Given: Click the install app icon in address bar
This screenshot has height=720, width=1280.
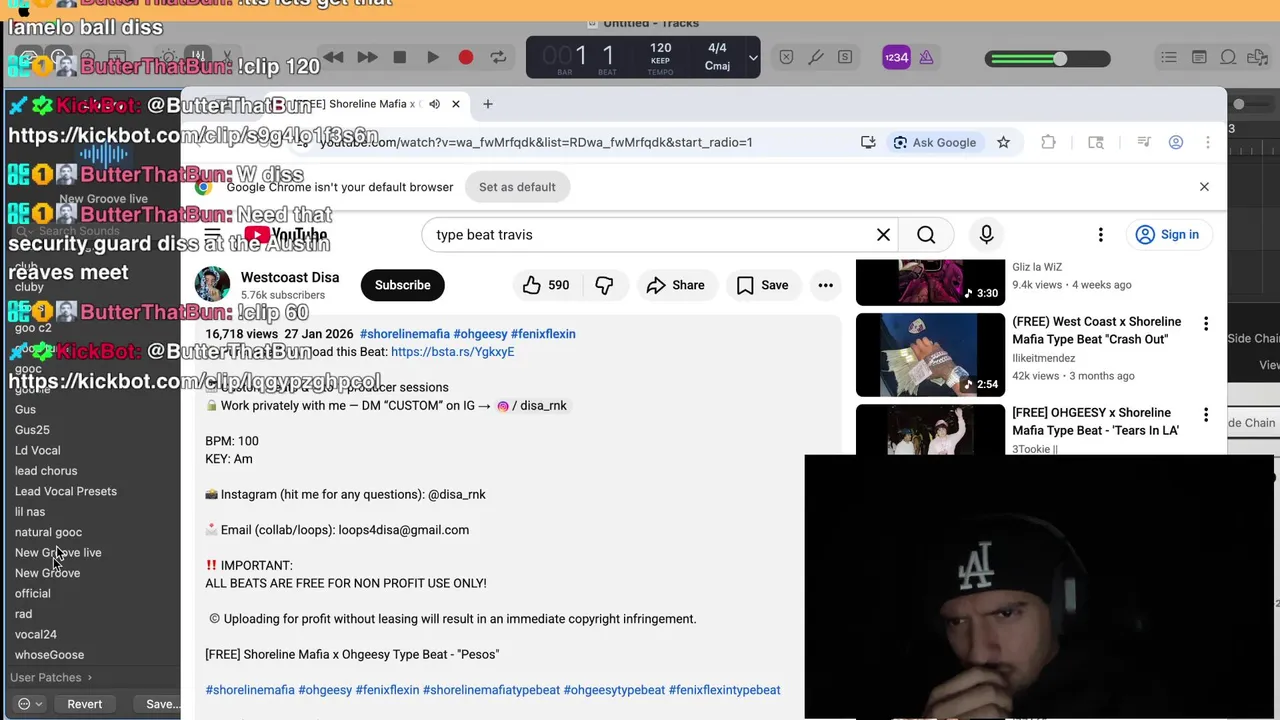Looking at the screenshot, I should point(868,142).
